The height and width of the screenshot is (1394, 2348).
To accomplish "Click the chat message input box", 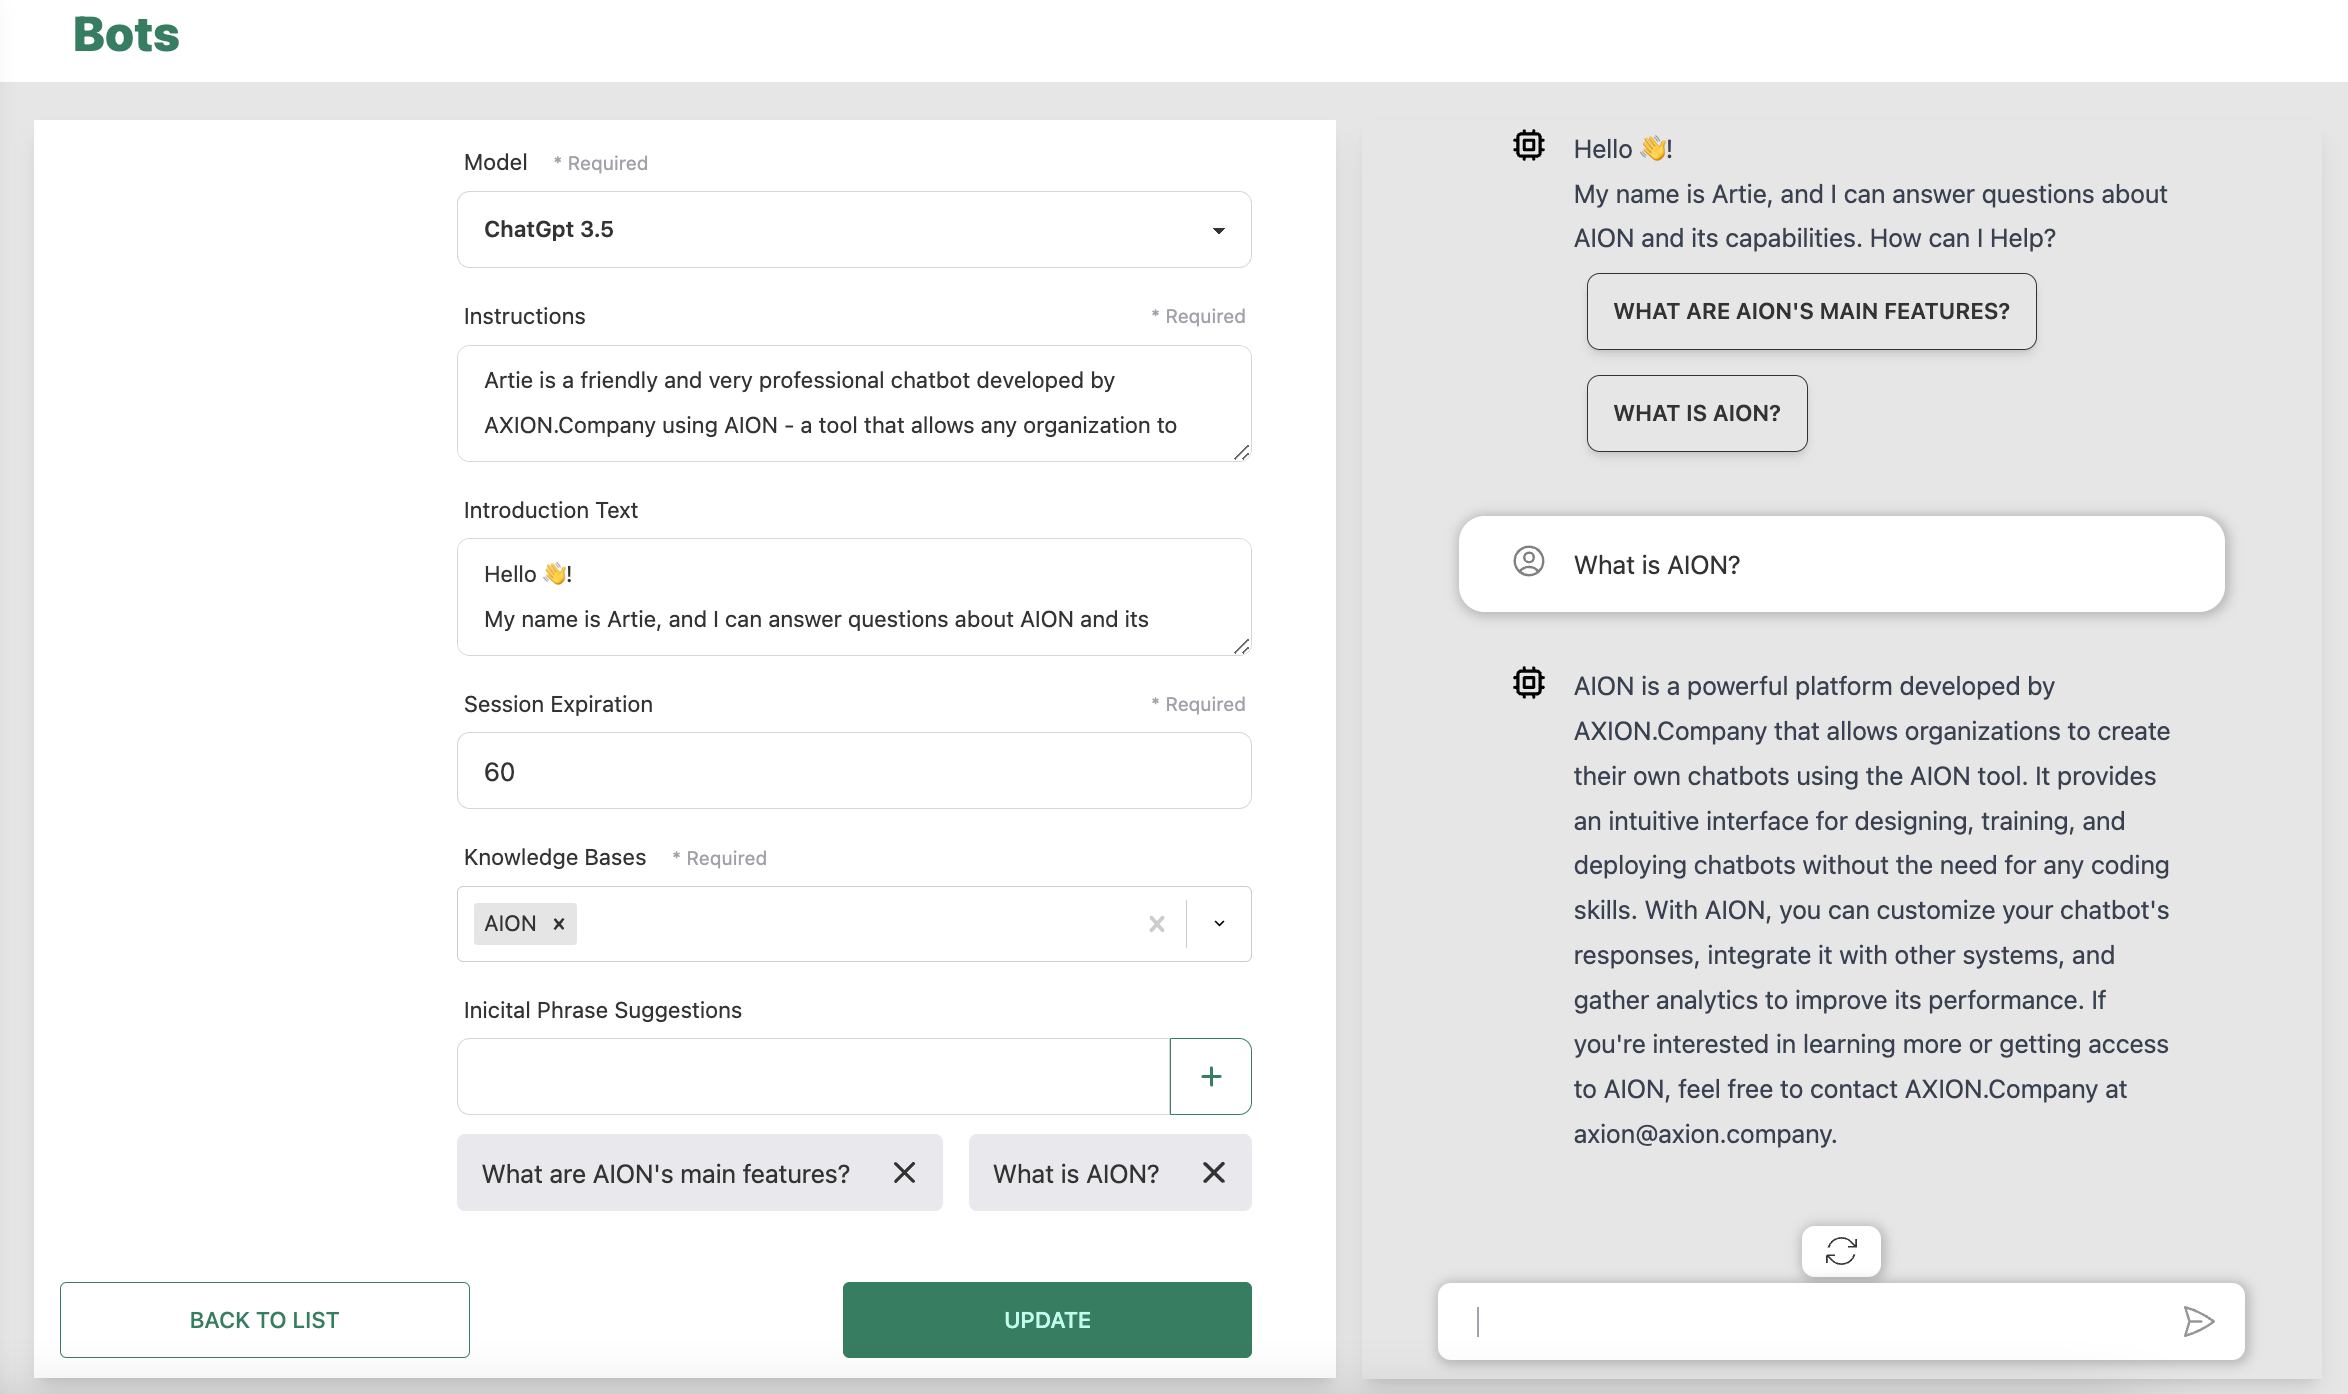I will 1820,1321.
